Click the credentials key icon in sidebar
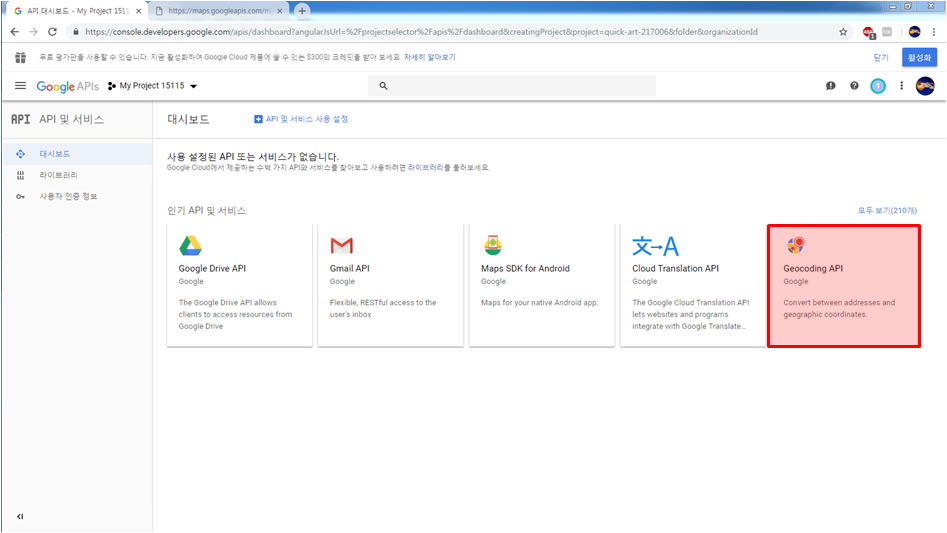 pyautogui.click(x=21, y=196)
